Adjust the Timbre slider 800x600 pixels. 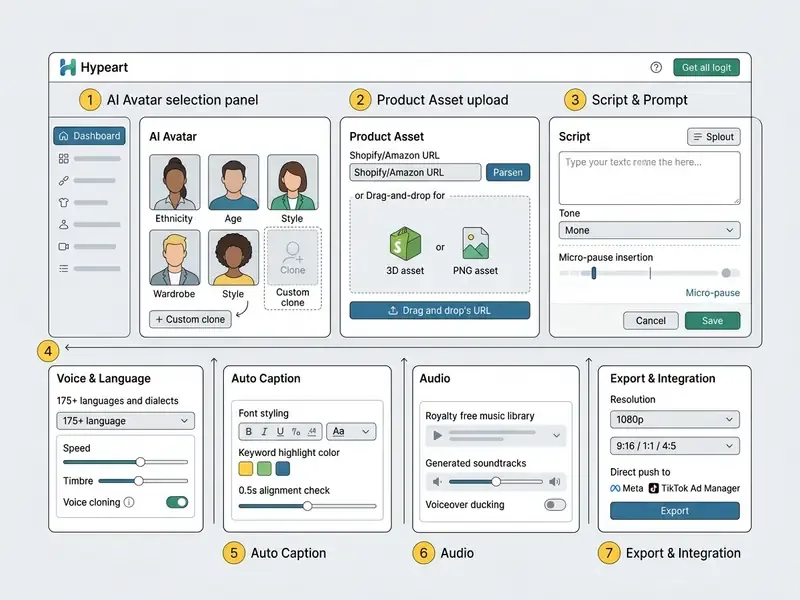[x=139, y=481]
